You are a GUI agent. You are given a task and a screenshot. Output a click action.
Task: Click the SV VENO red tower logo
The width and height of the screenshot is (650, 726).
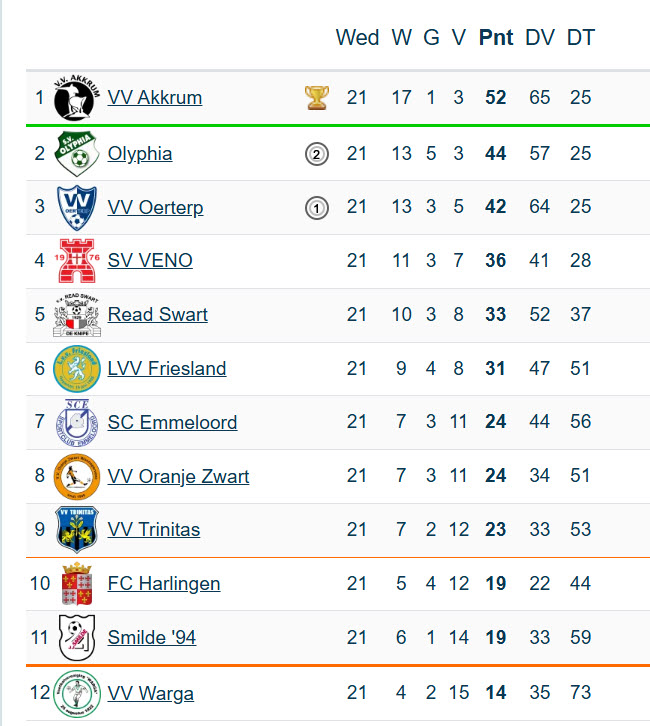77,261
